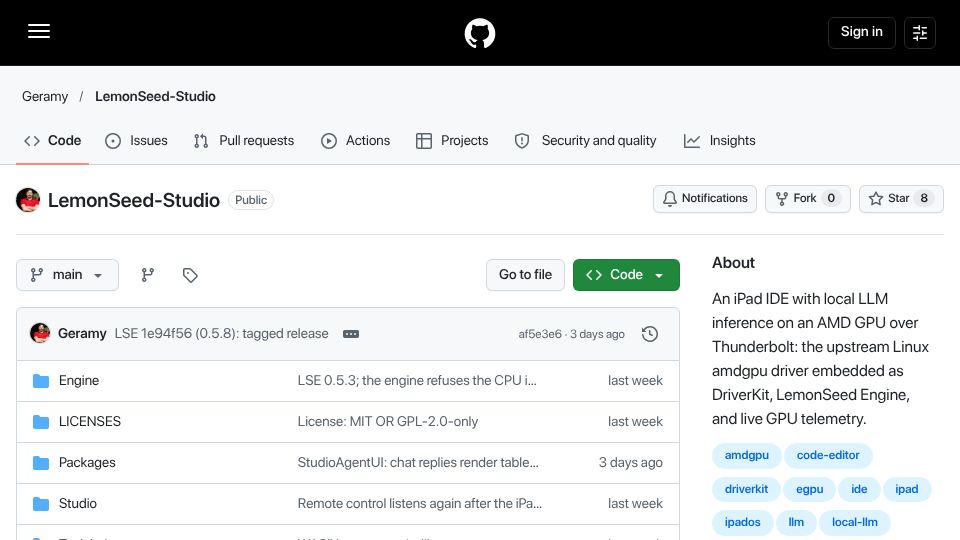This screenshot has height=540, width=960.
Task: Click the Engine folder icon
Action: coord(41,381)
